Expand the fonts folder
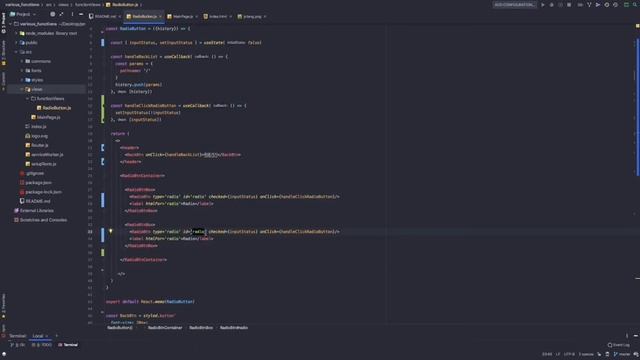Screen dimensions: 640x360 click(22, 71)
